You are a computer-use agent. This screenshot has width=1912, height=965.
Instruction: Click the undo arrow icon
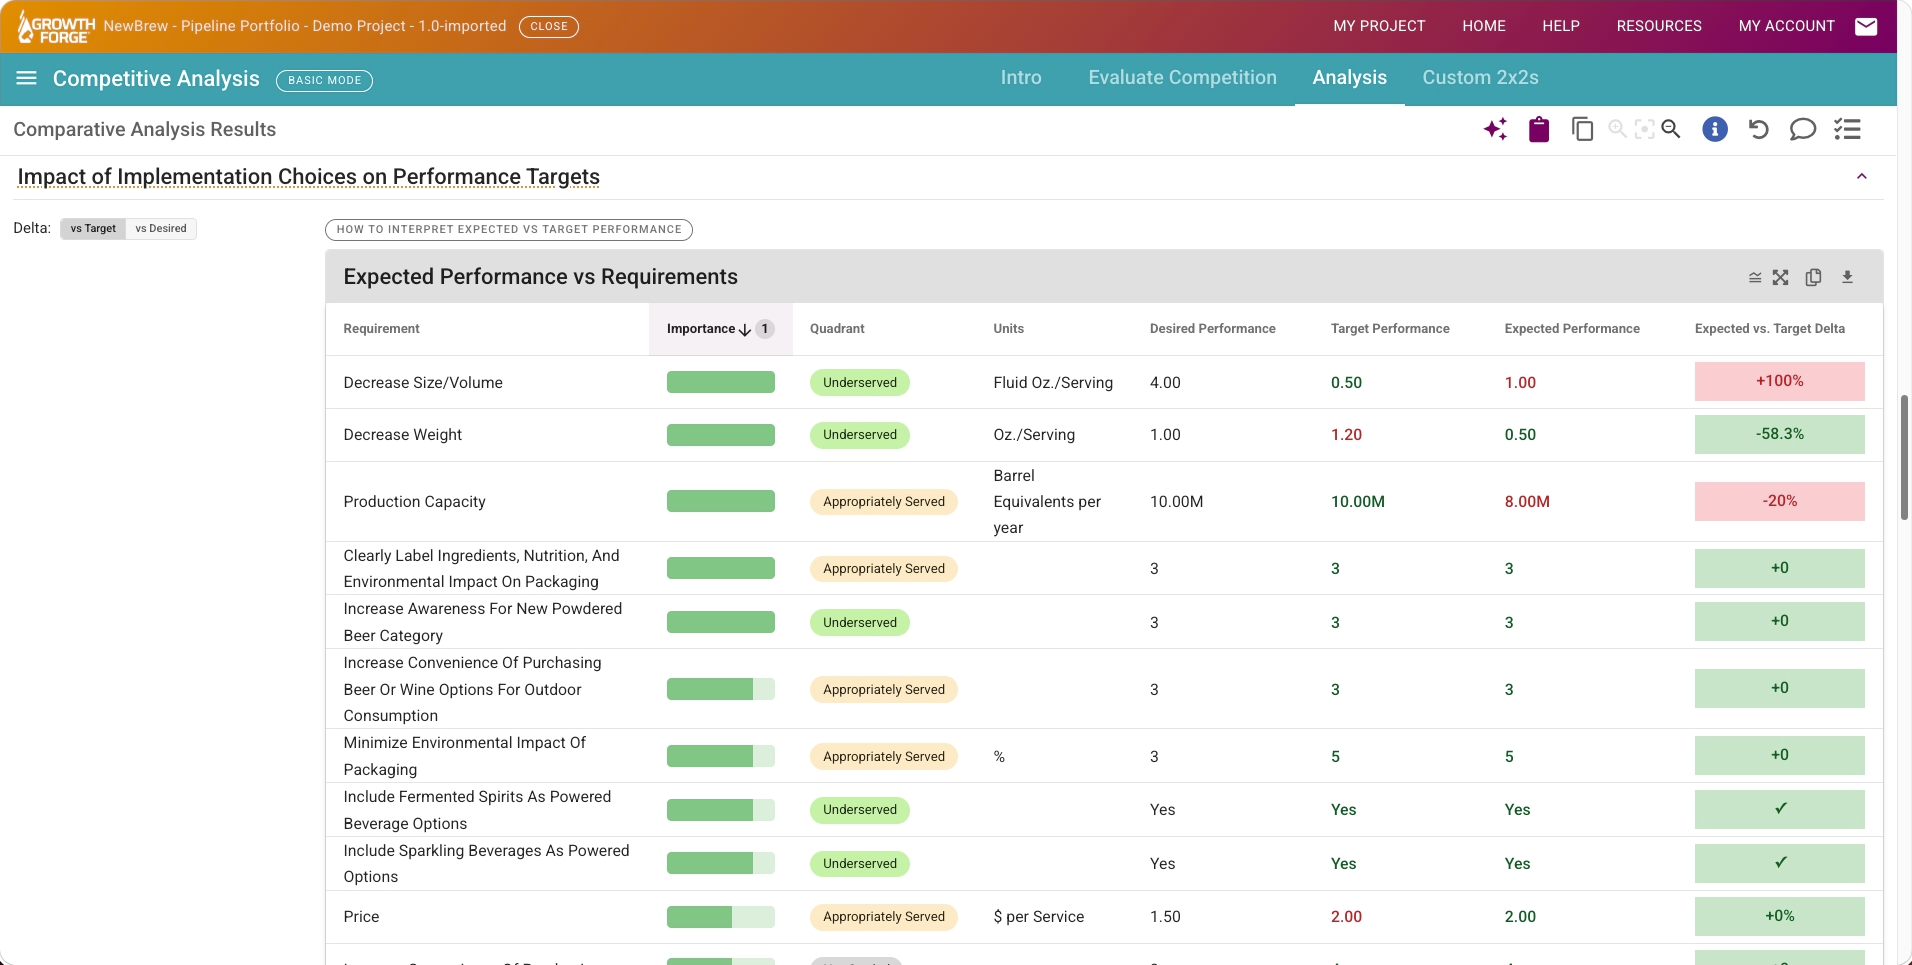tap(1759, 129)
